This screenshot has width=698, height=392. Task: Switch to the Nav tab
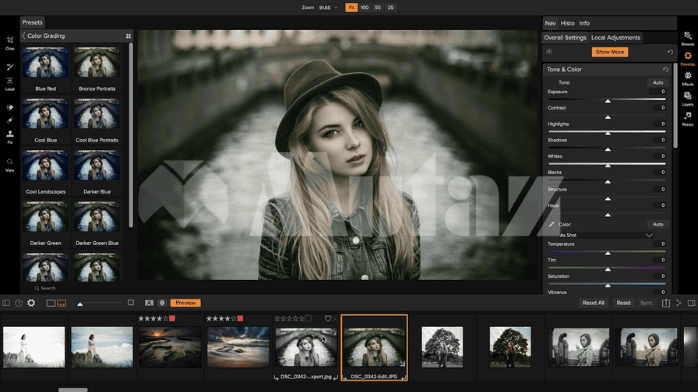tap(550, 23)
